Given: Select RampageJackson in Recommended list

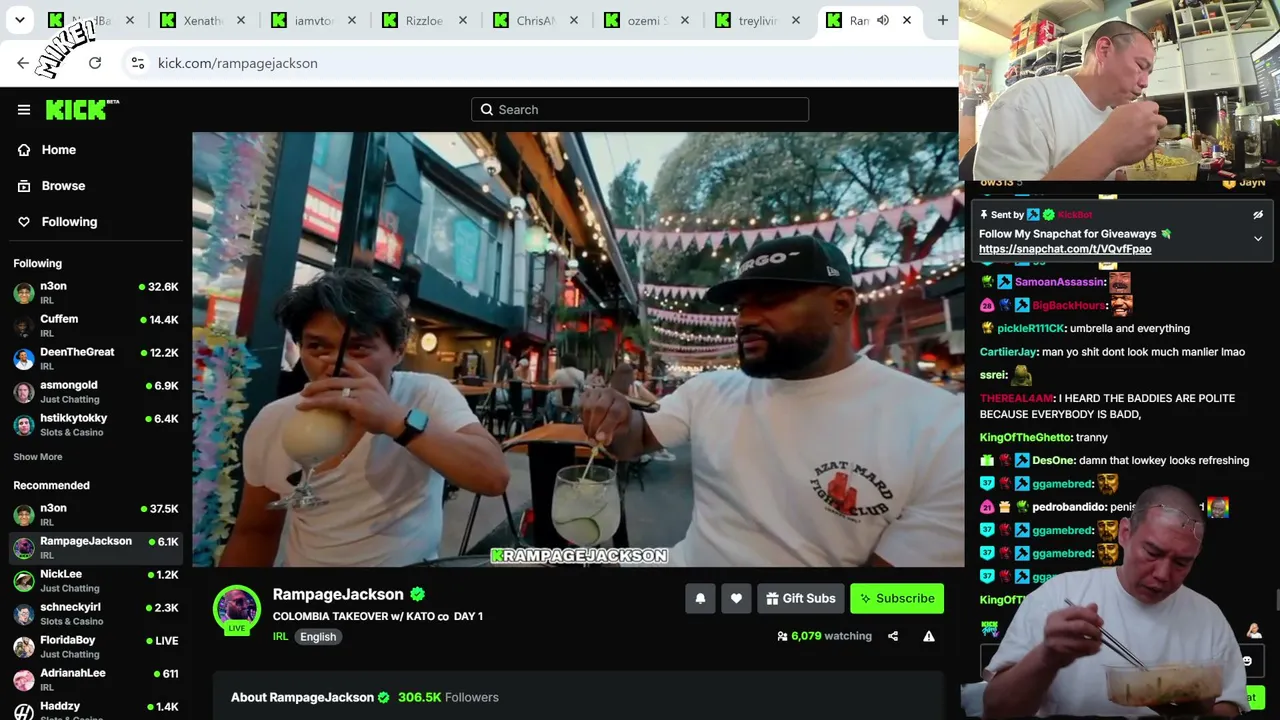Looking at the screenshot, I should 96,548.
